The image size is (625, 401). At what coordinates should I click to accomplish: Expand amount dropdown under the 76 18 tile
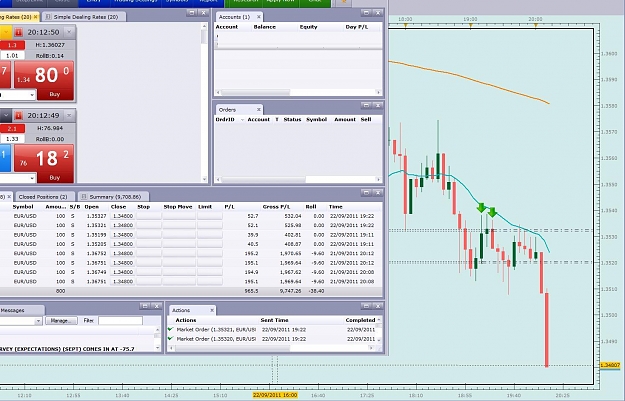pos(32,178)
